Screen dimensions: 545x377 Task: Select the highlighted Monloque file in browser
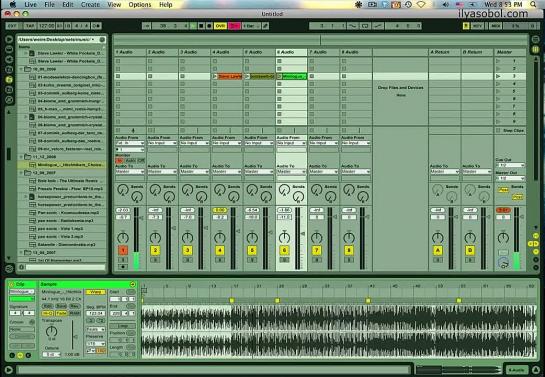tap(62, 165)
